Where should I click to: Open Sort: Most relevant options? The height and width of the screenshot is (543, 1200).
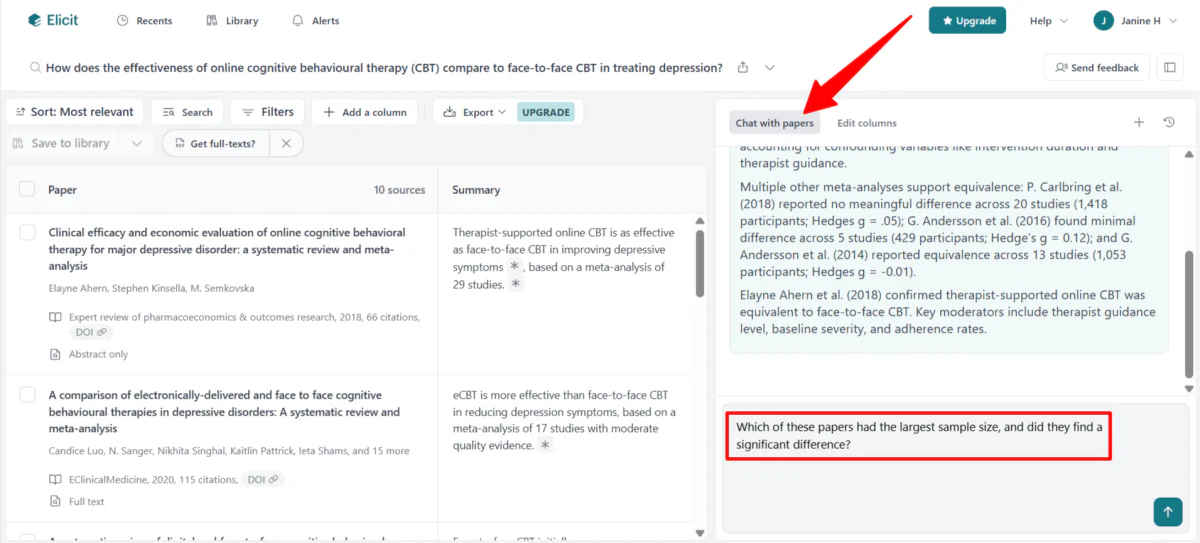click(75, 112)
